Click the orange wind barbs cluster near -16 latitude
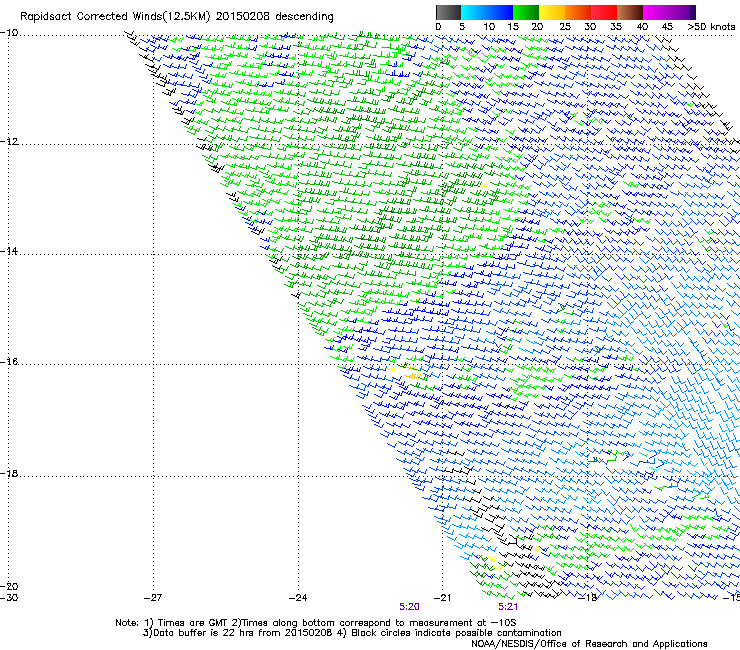This screenshot has height=650, width=740. 412,372
